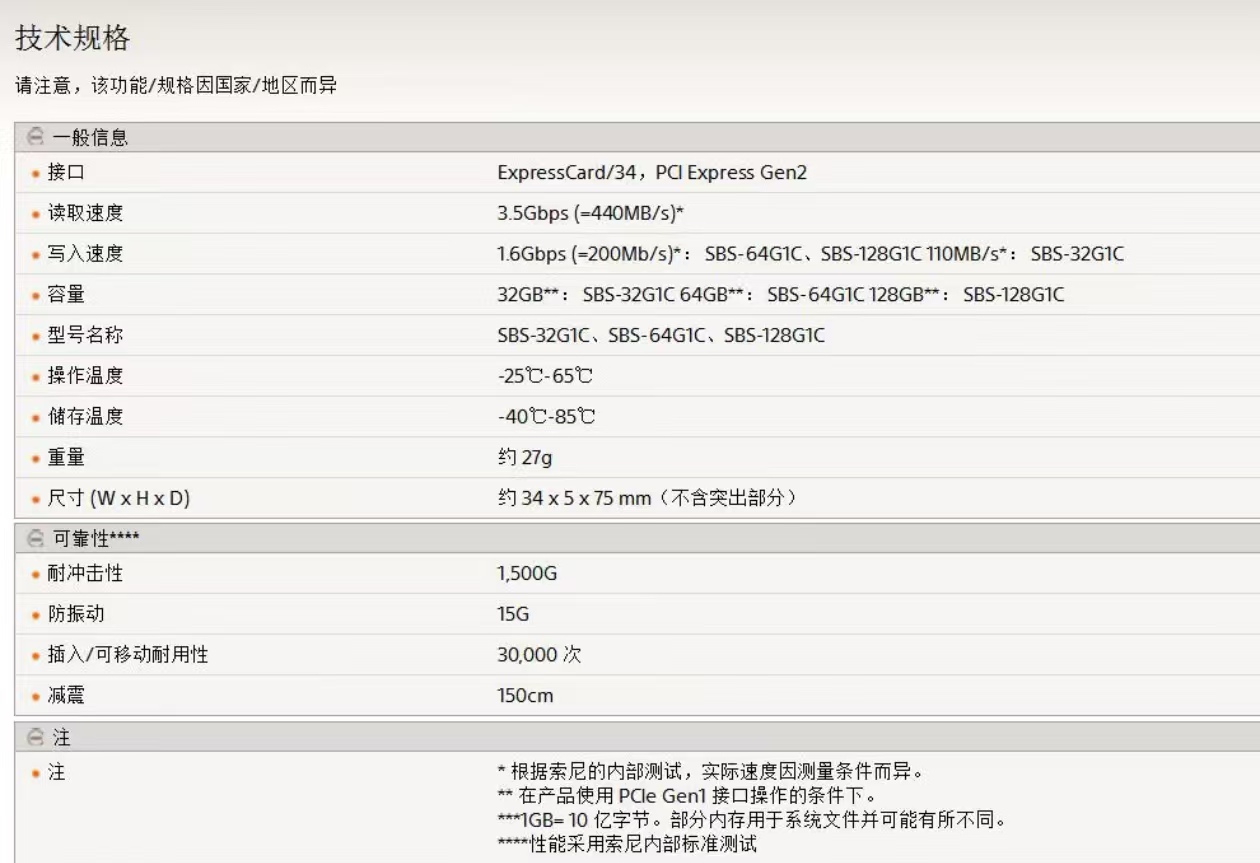Collapse the 一般信息 section using its minus icon
Image resolution: width=1260 pixels, height=863 pixels.
click(x=36, y=137)
